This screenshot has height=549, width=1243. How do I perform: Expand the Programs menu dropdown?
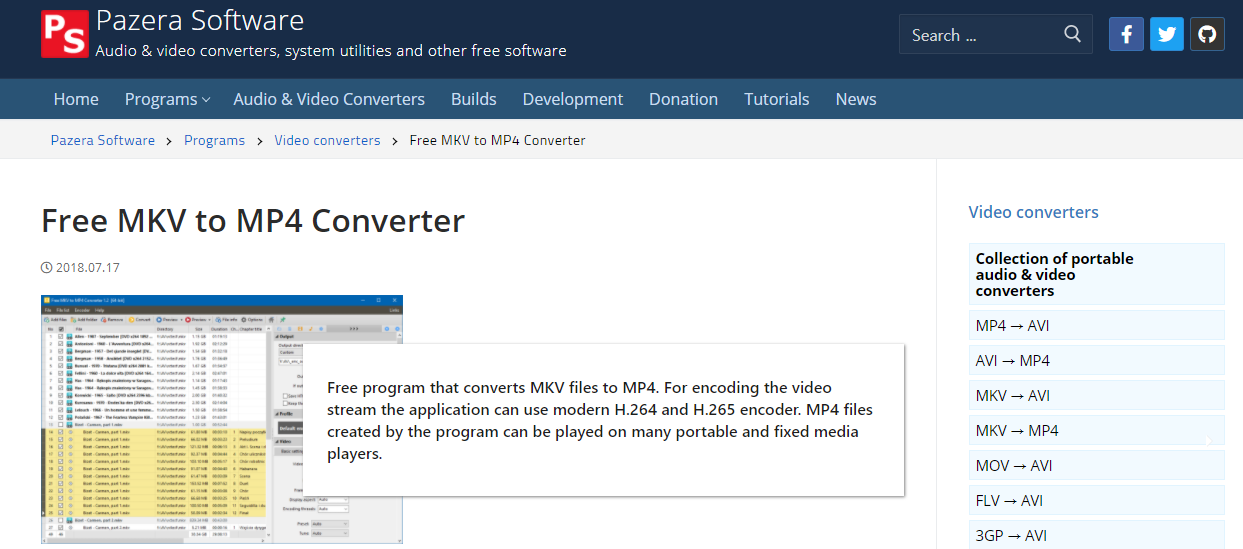coord(167,99)
